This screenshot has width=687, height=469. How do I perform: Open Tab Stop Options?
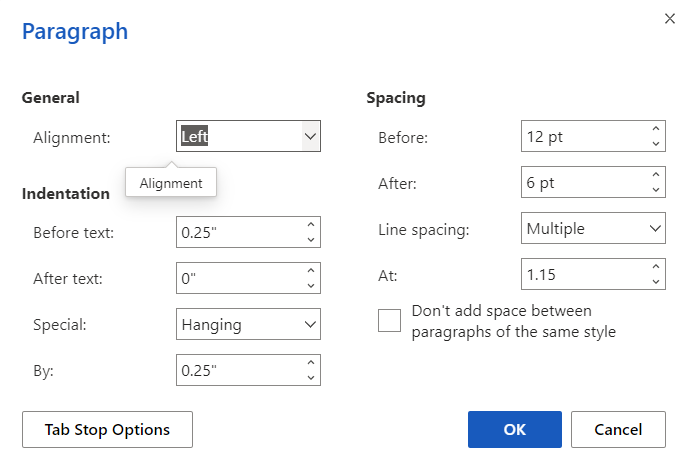click(x=107, y=430)
